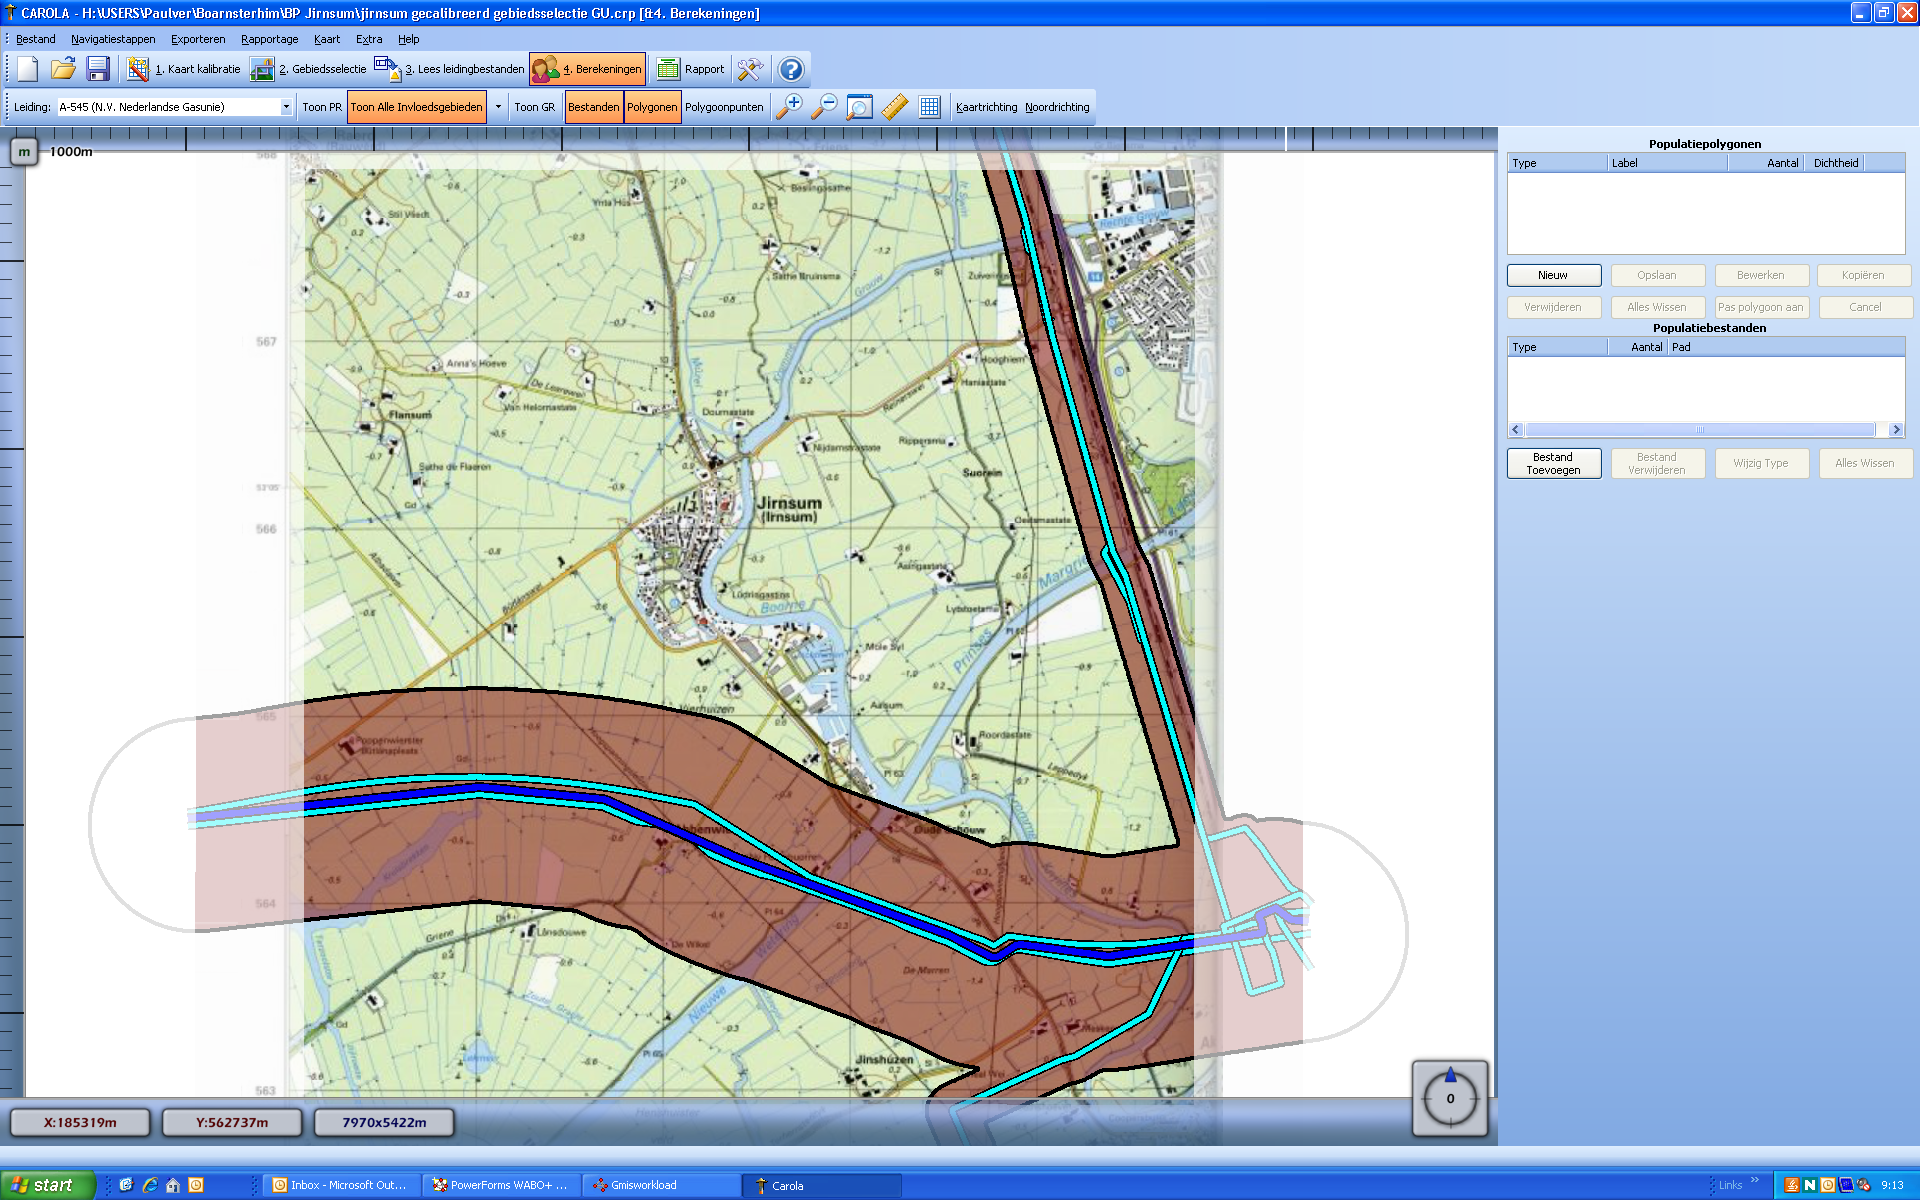This screenshot has width=1920, height=1200.
Task: Expand the arrow beside Toon Alle Invloedsgebieden
Action: pos(498,107)
